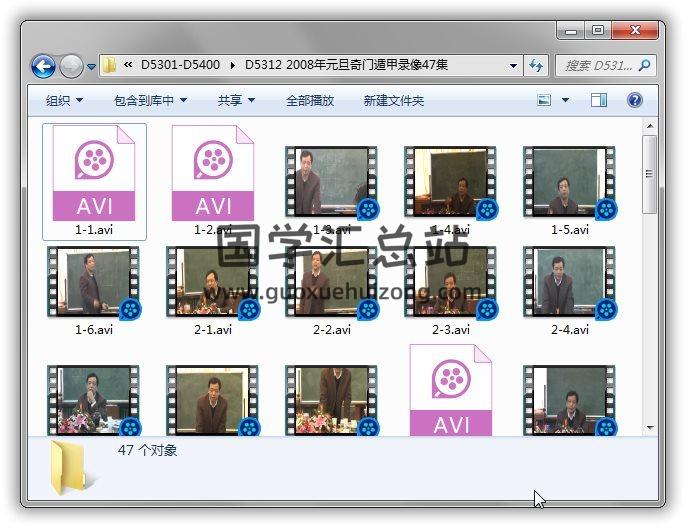The image size is (686, 528).
Task: Select the 1-2.avi file icon
Action: coord(213,173)
